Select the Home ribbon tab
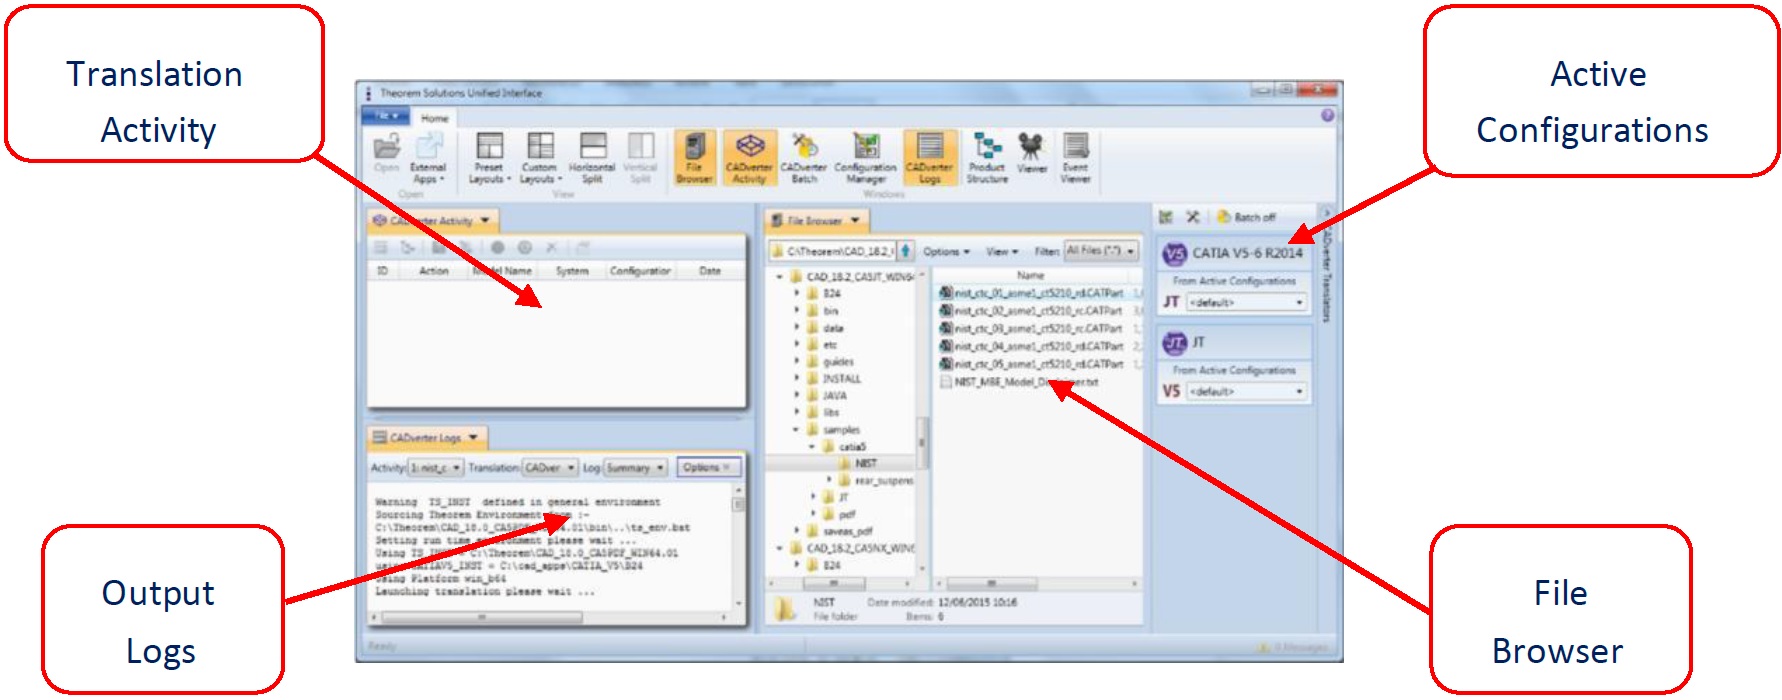Screen dimensions: 1782x700 435,118
